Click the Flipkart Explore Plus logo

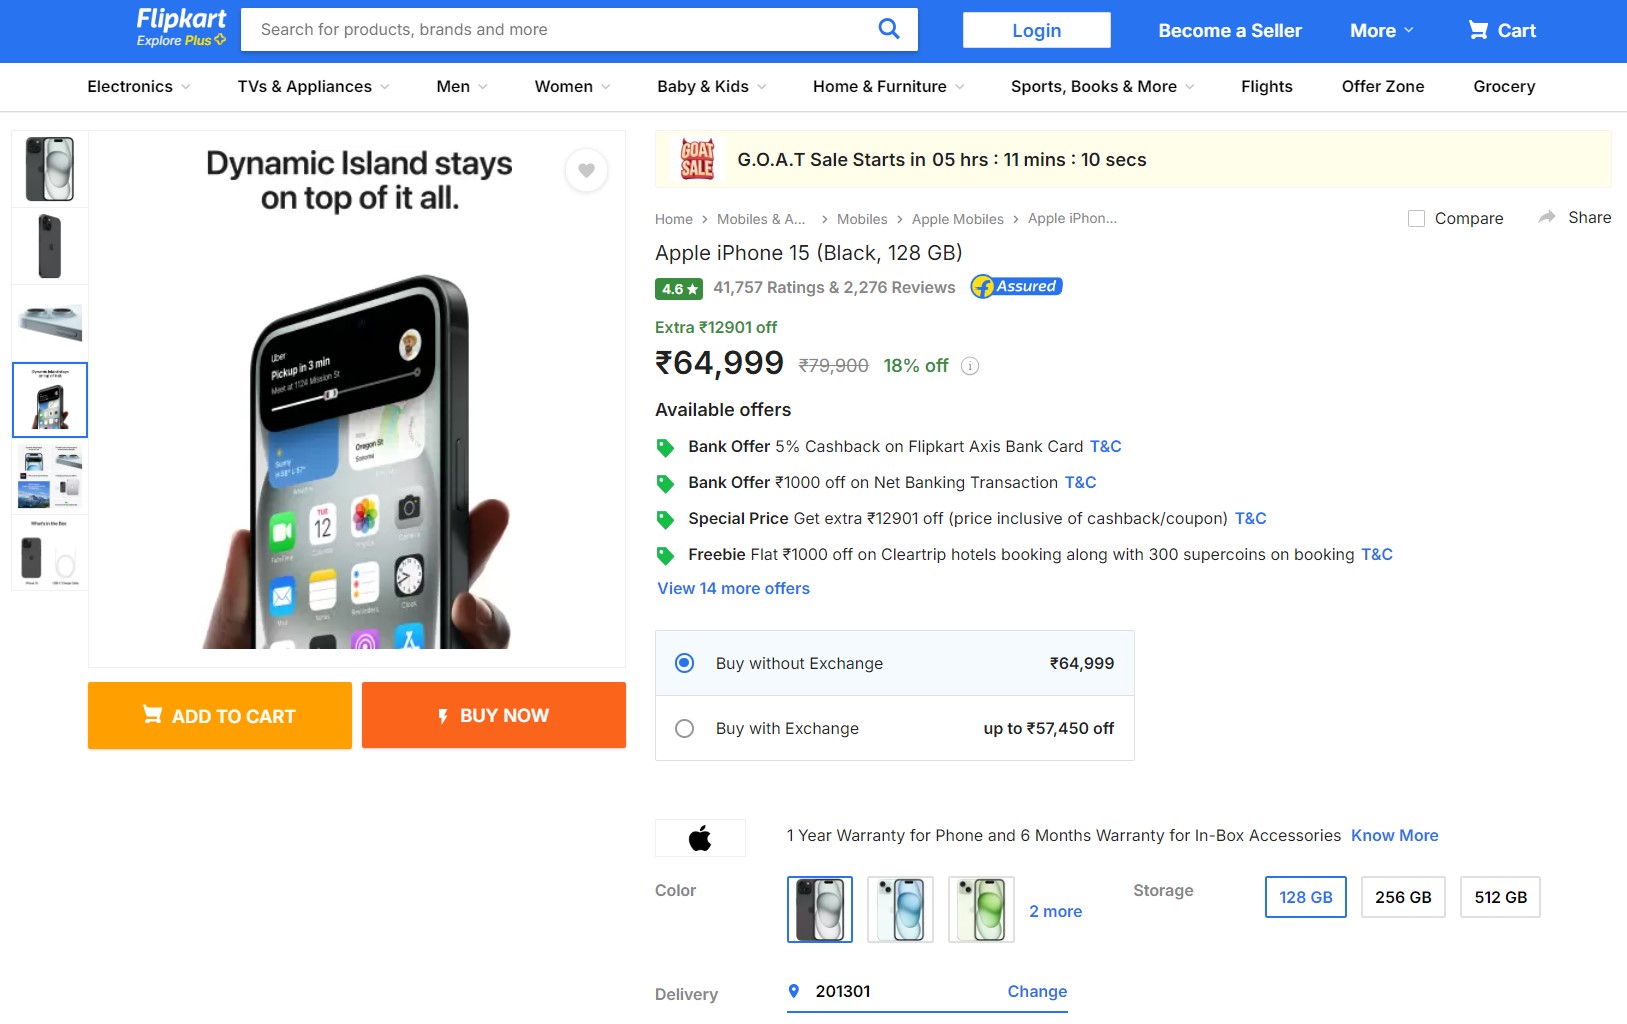click(x=181, y=27)
